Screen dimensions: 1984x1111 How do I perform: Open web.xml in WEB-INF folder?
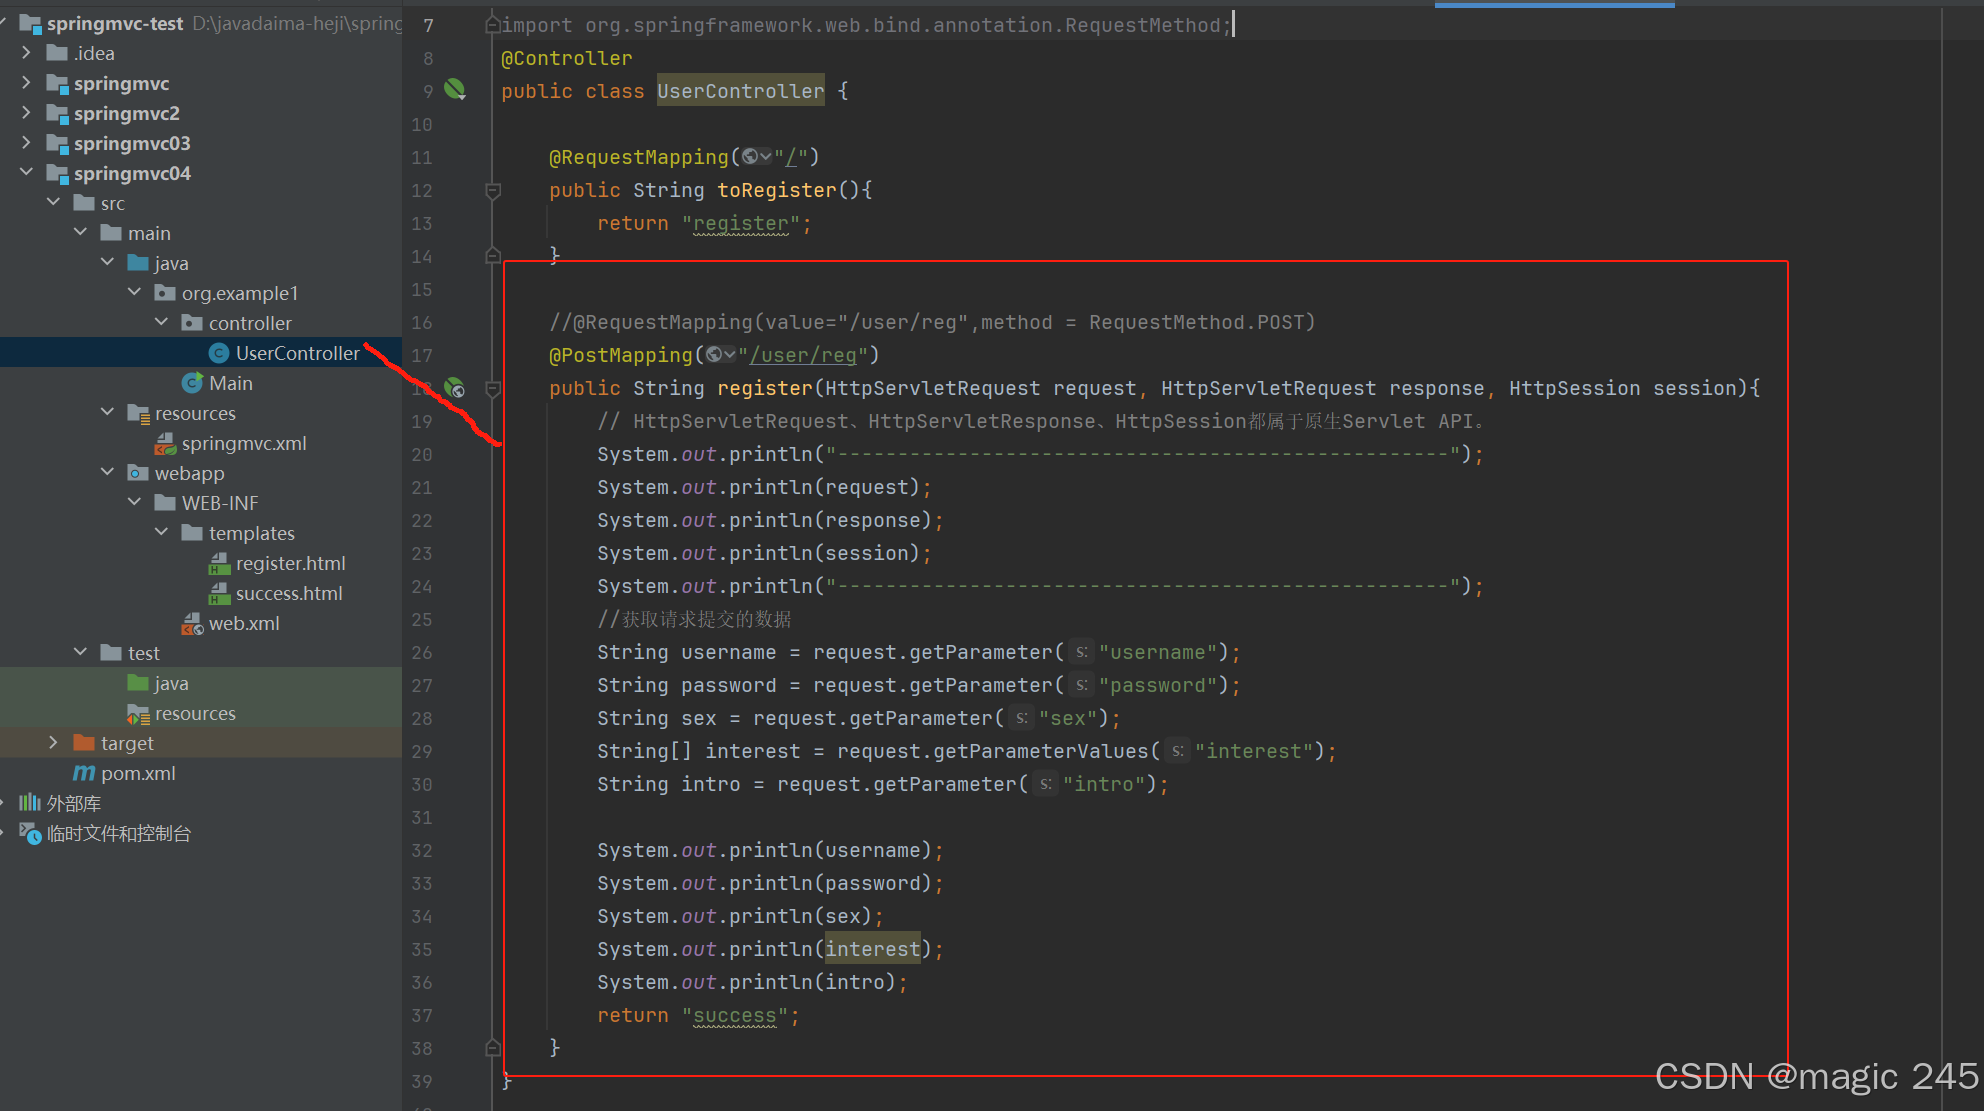point(243,623)
